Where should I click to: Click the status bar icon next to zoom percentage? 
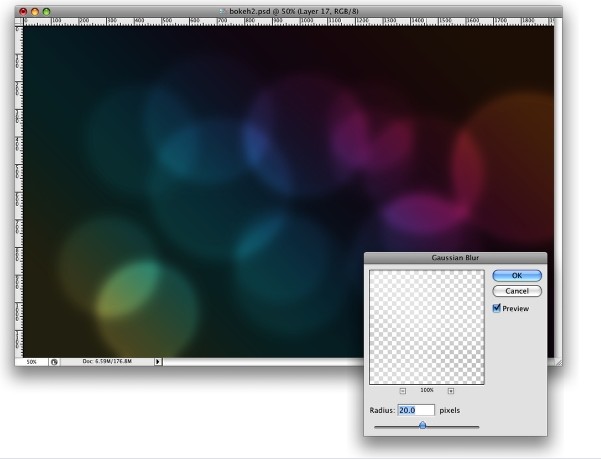click(54, 360)
